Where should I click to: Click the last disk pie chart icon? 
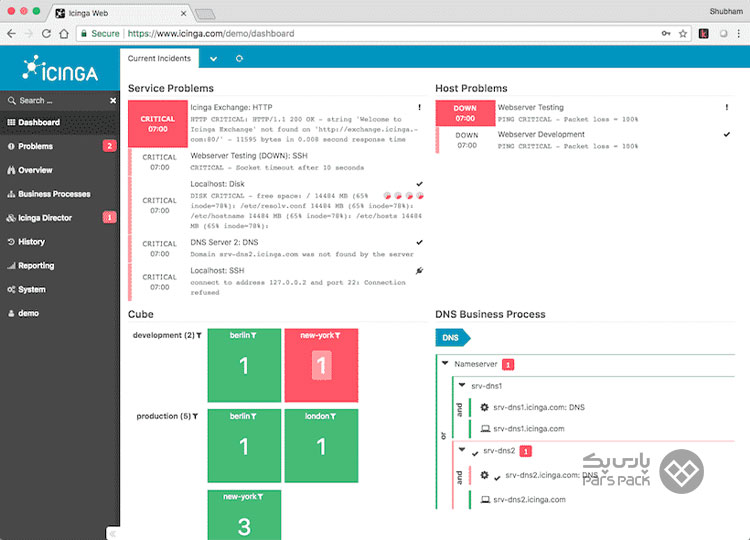(420, 196)
